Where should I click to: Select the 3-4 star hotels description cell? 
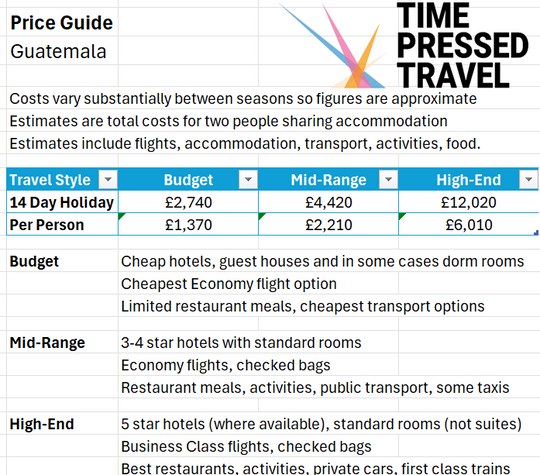click(241, 343)
